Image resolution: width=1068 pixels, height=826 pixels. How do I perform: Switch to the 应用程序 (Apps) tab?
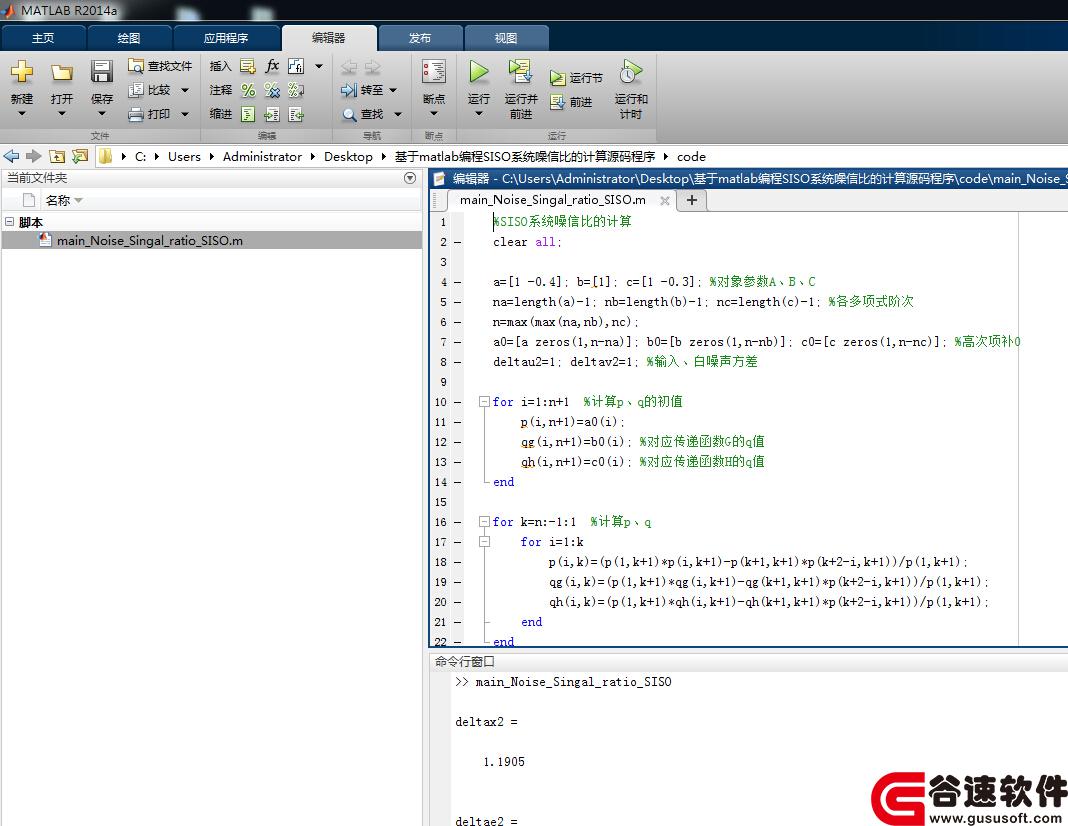[x=226, y=38]
